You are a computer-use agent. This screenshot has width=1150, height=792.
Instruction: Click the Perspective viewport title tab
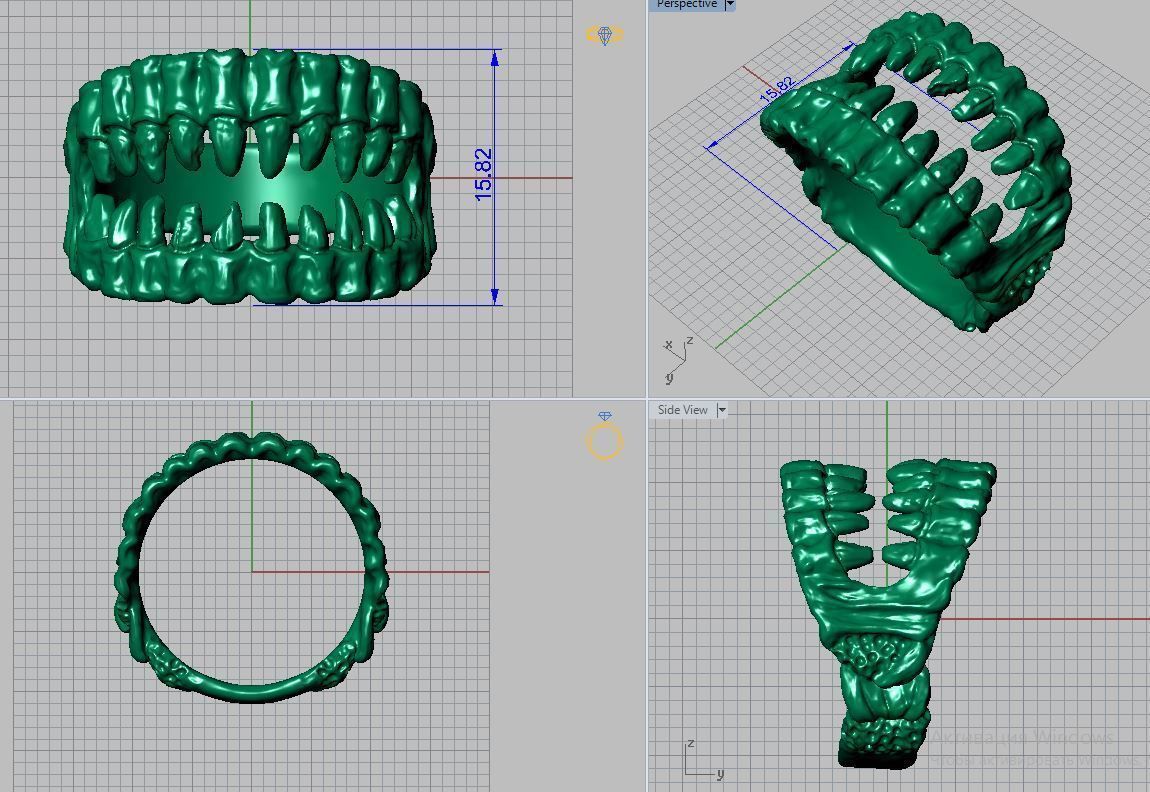click(686, 4)
